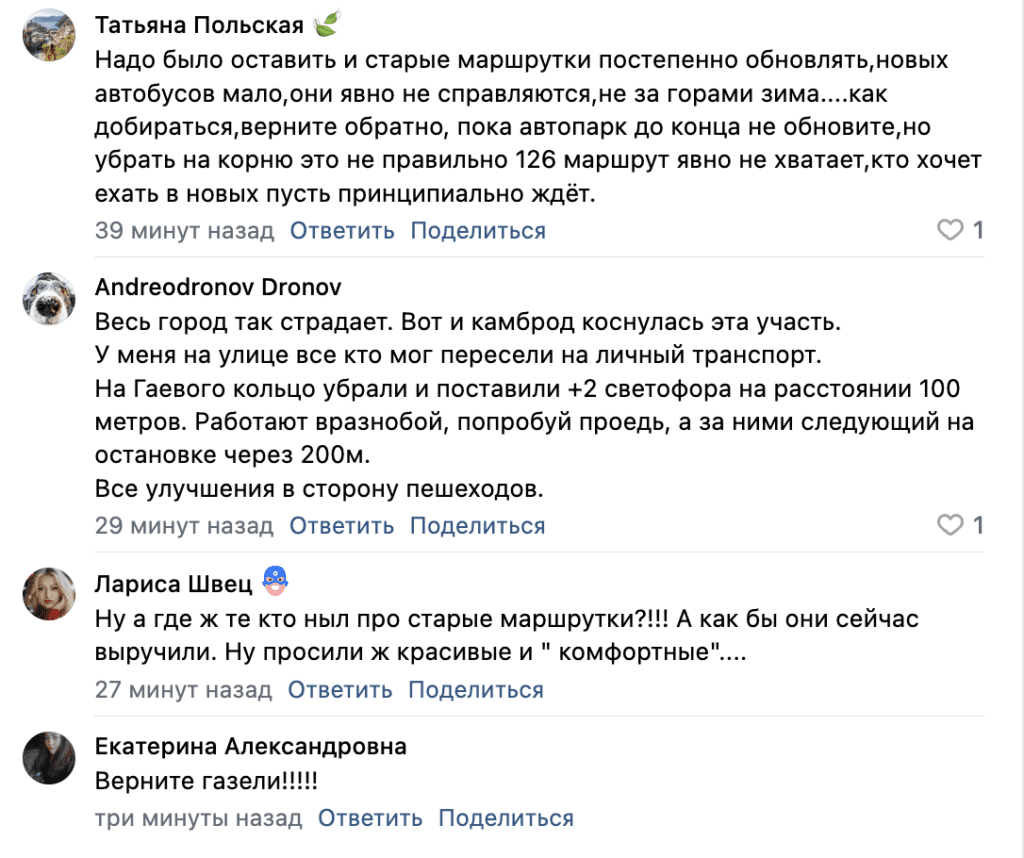The height and width of the screenshot is (858, 1024).
Task: Reply to Лариса Швец's comment
Action: (x=340, y=689)
